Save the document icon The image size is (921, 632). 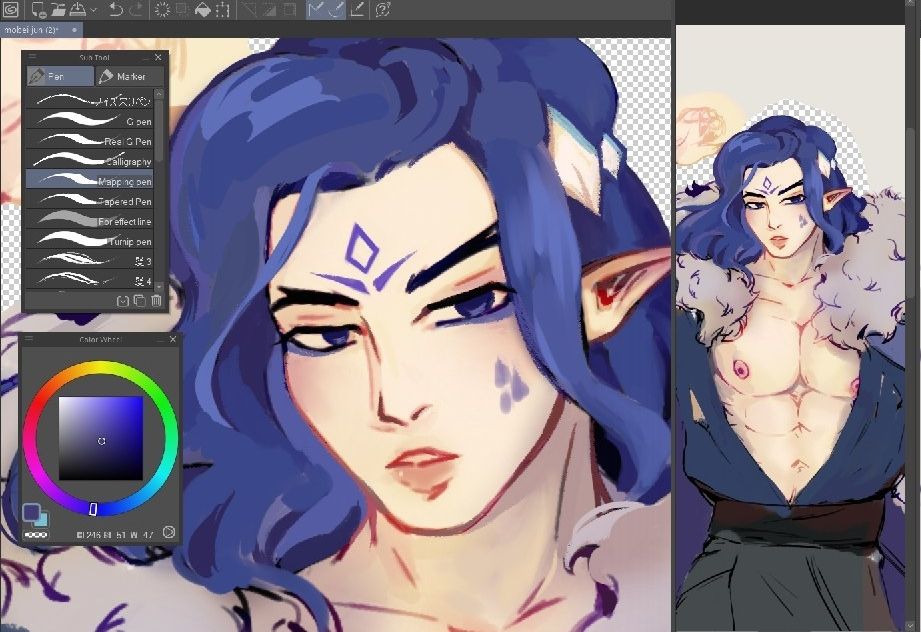78,9
